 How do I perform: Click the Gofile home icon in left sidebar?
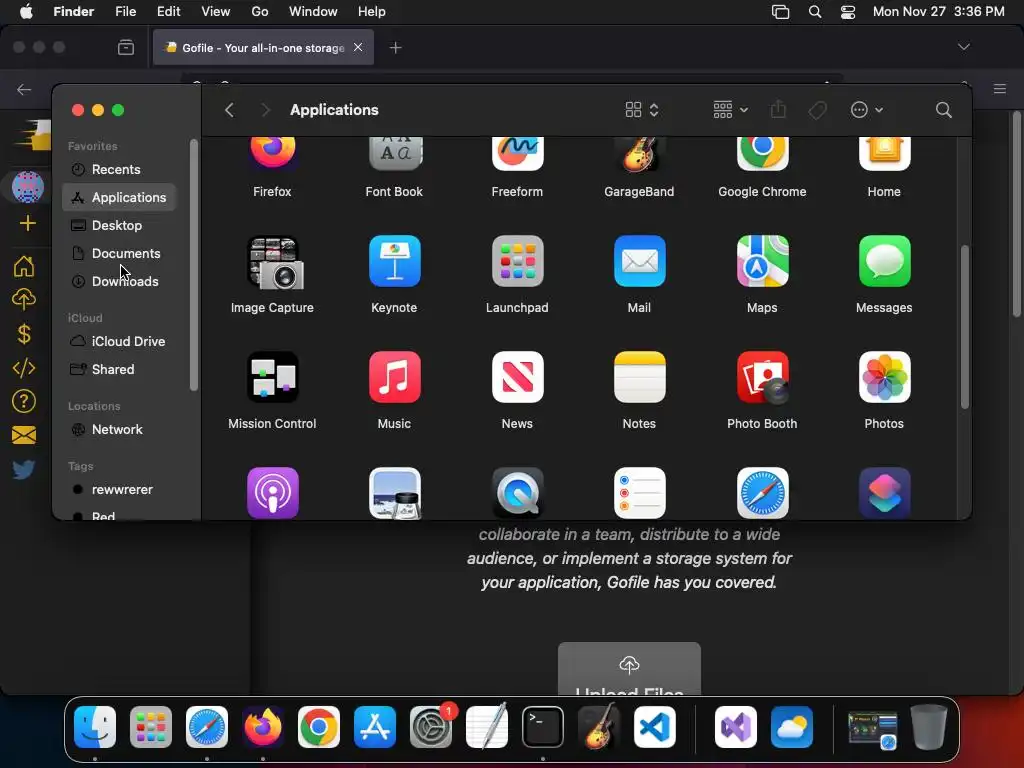[x=24, y=266]
